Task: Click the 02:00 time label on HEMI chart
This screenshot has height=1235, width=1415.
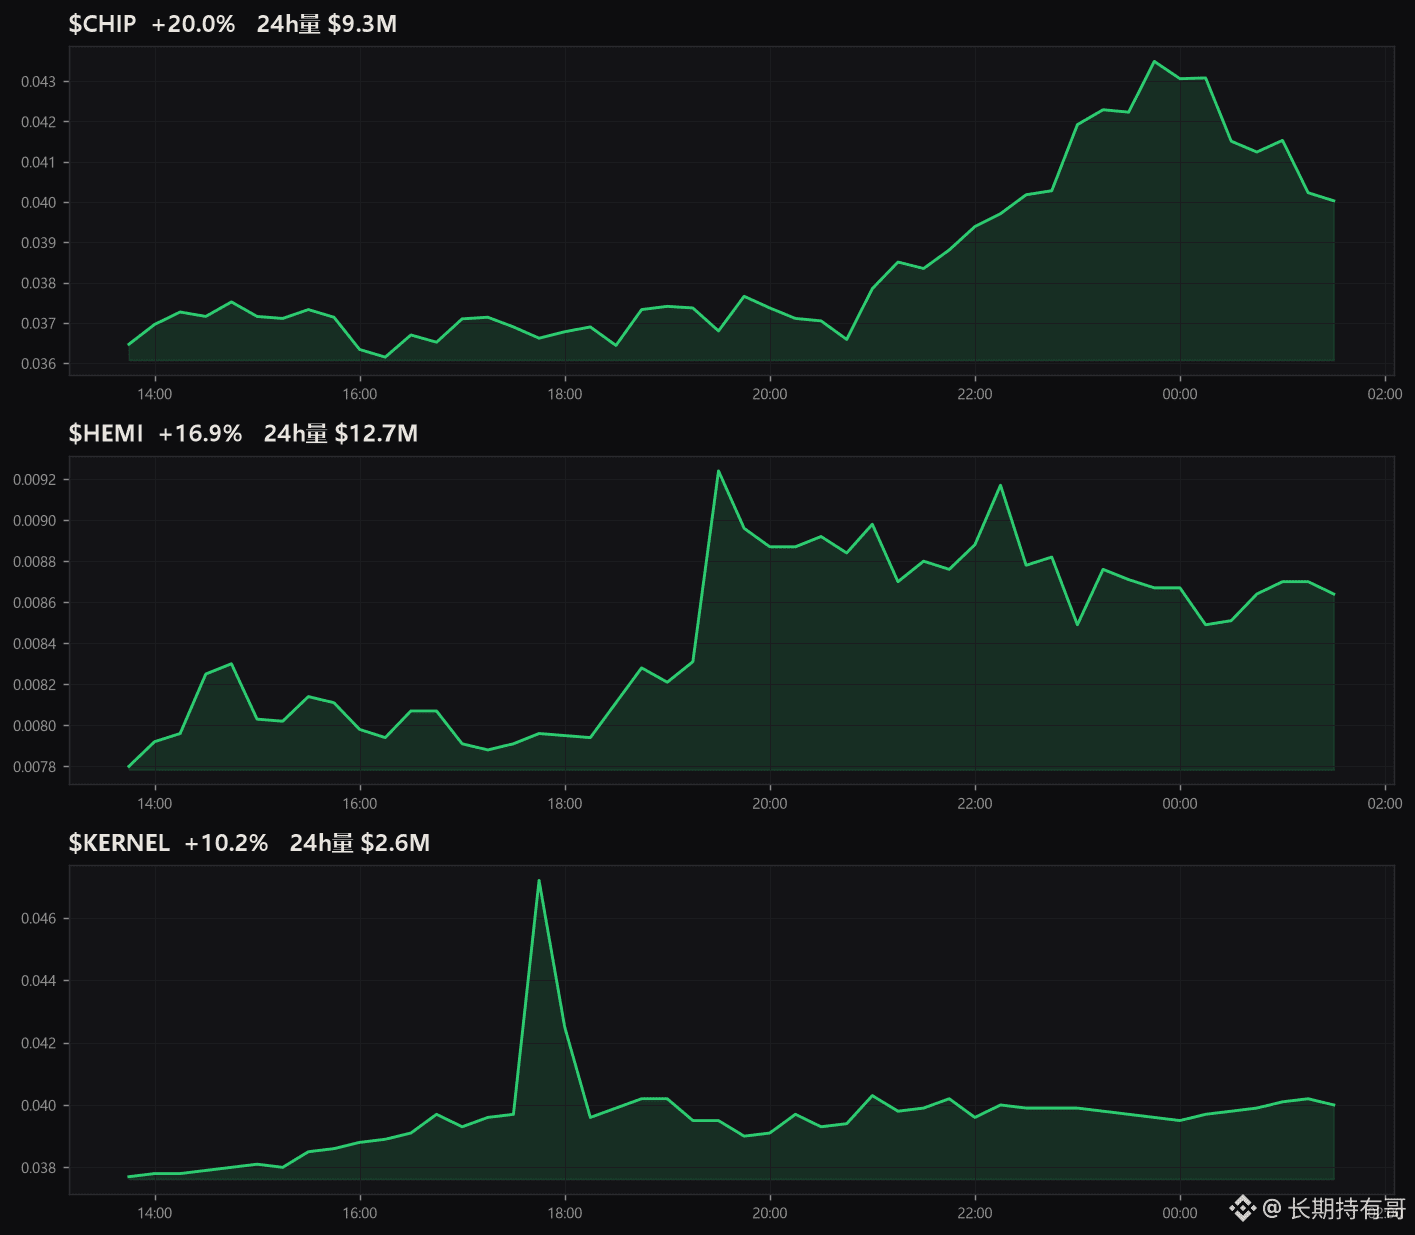Action: [1385, 803]
